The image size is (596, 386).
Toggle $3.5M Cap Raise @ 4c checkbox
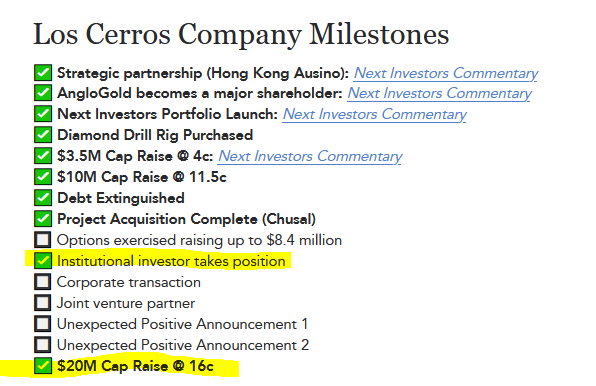click(x=43, y=156)
